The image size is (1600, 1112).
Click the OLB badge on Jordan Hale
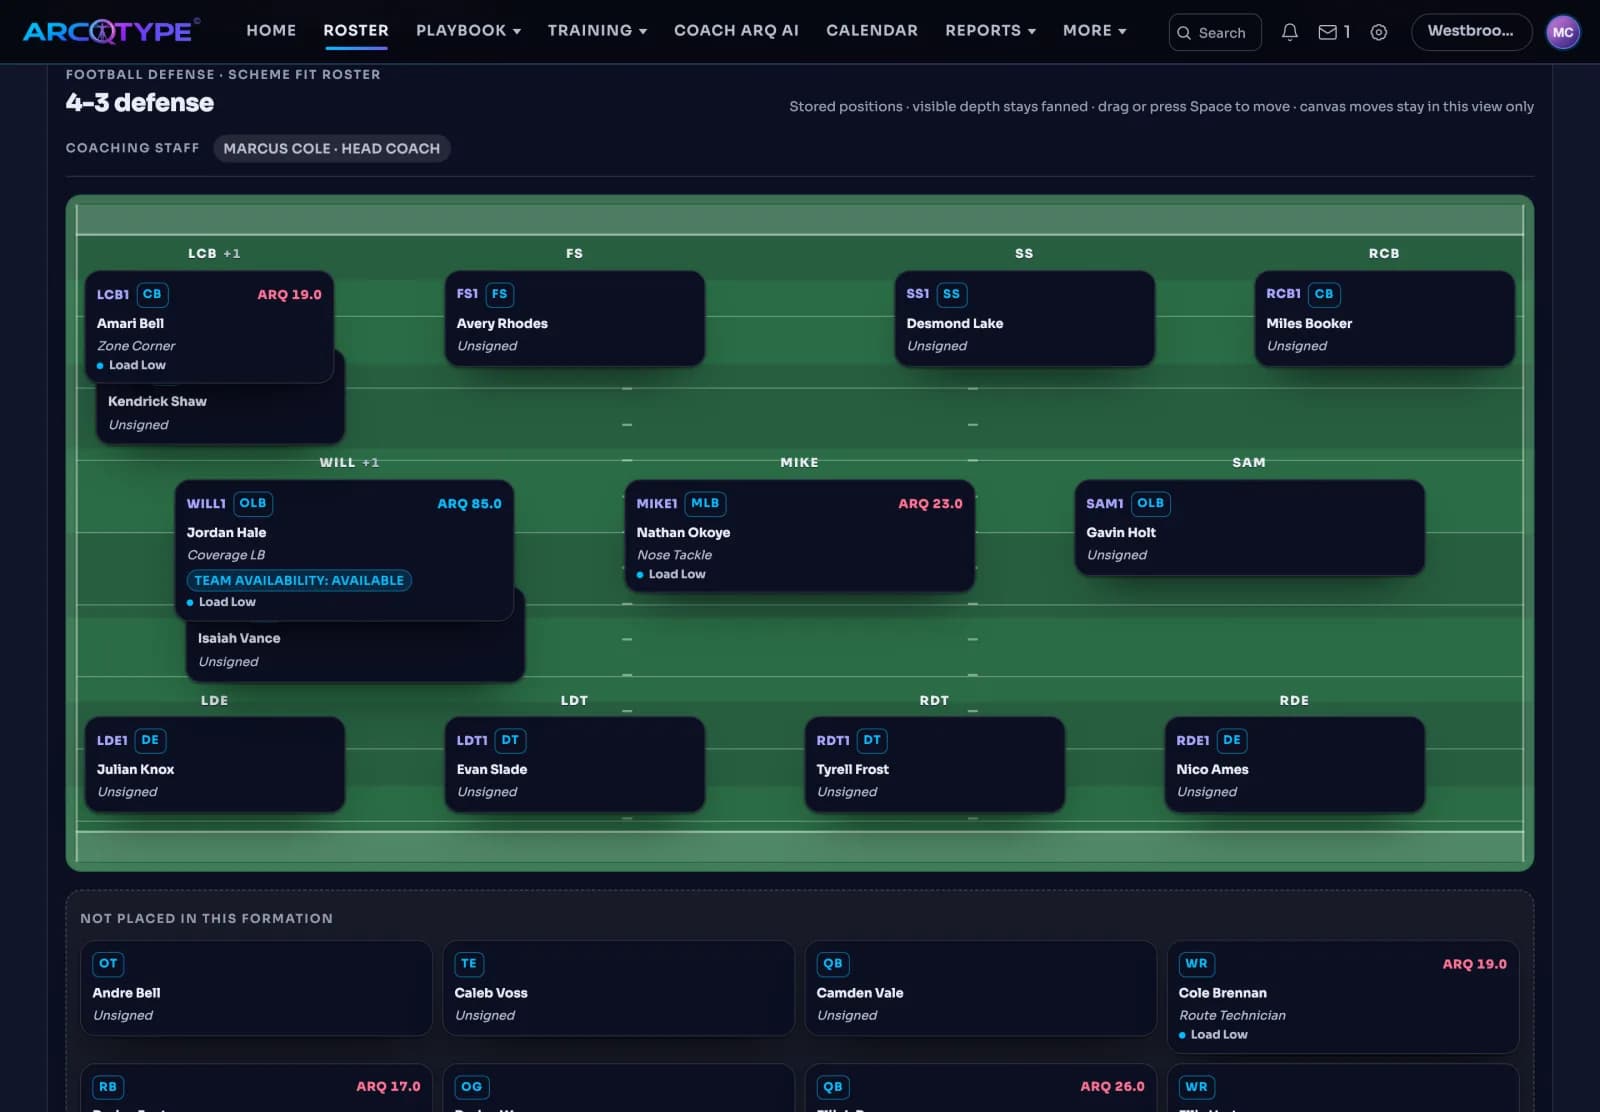pyautogui.click(x=253, y=503)
